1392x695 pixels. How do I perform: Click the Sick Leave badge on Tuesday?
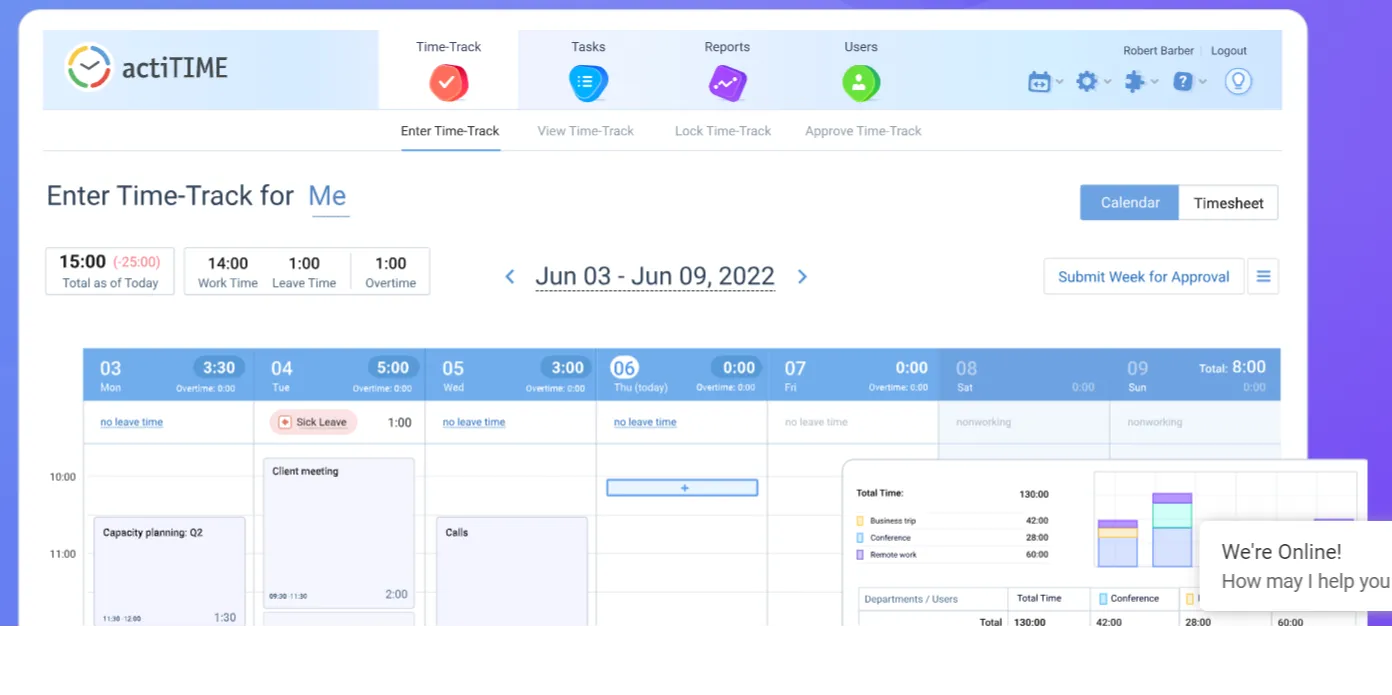click(x=313, y=422)
